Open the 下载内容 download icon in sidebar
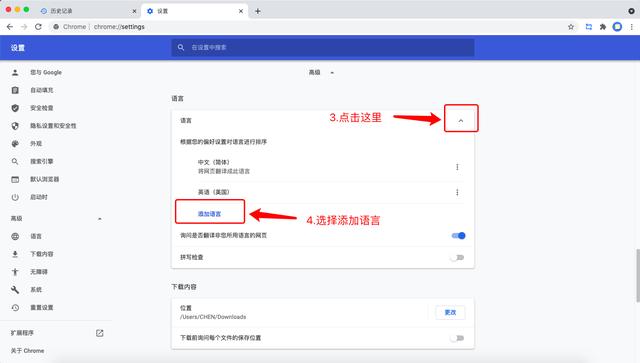 click(15, 254)
